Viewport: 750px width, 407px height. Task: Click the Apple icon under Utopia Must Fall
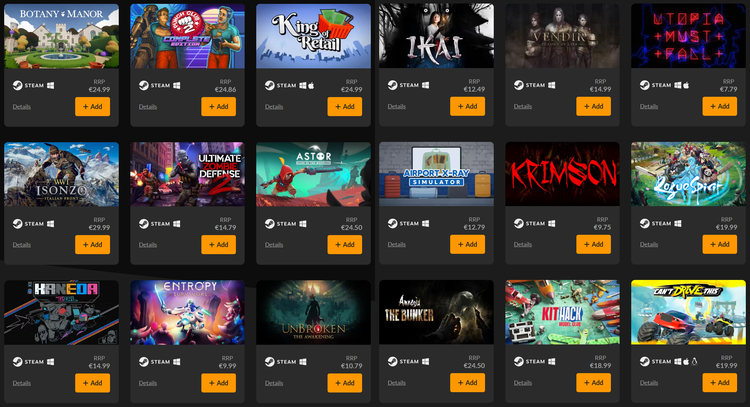pos(686,85)
